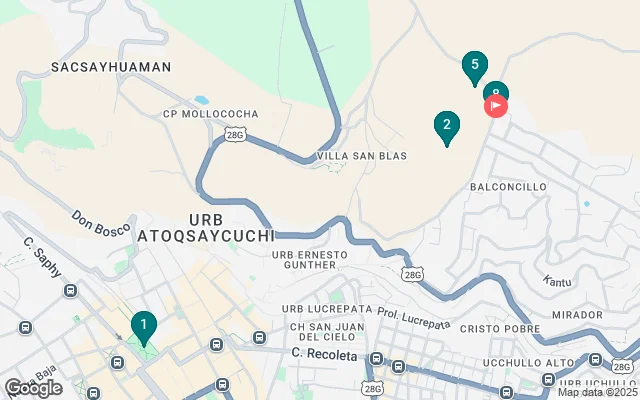
Task: Open the Google logo link
Action: (33, 388)
